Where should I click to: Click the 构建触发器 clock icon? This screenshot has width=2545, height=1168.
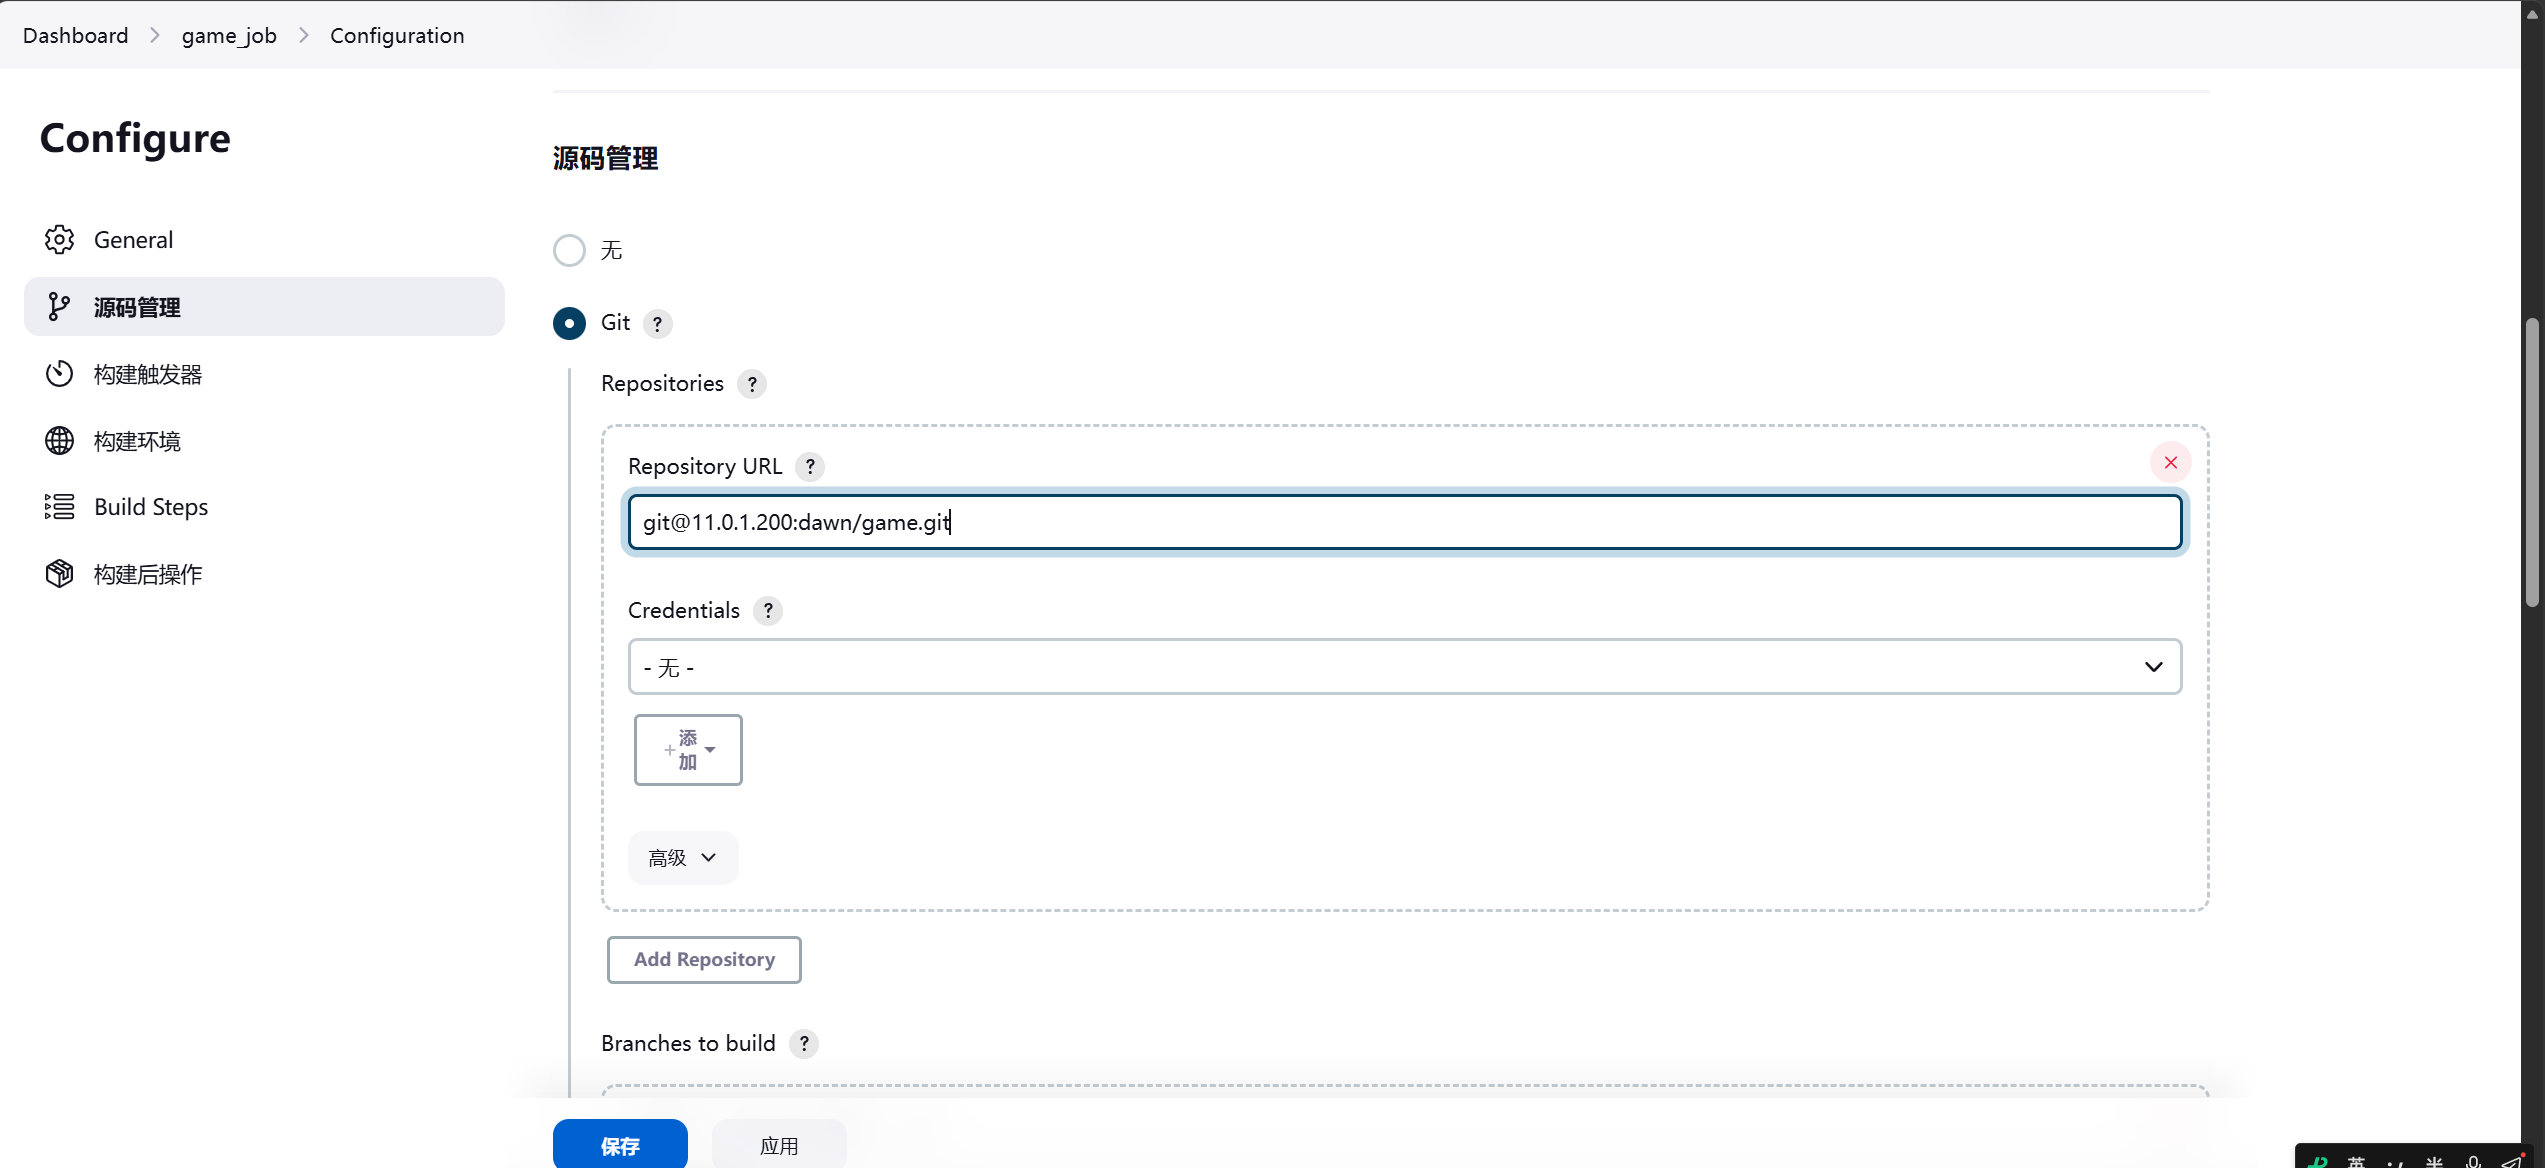(x=59, y=374)
